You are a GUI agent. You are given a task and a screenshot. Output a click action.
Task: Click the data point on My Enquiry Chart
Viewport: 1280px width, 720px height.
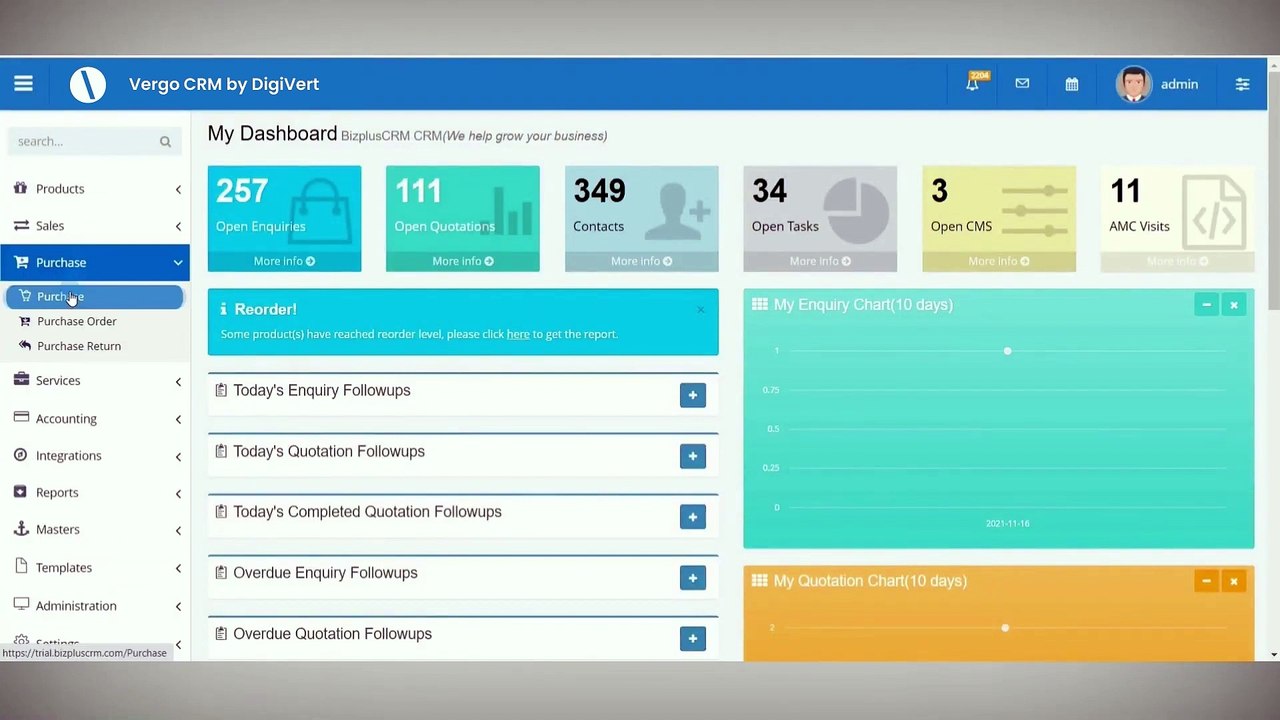1007,351
